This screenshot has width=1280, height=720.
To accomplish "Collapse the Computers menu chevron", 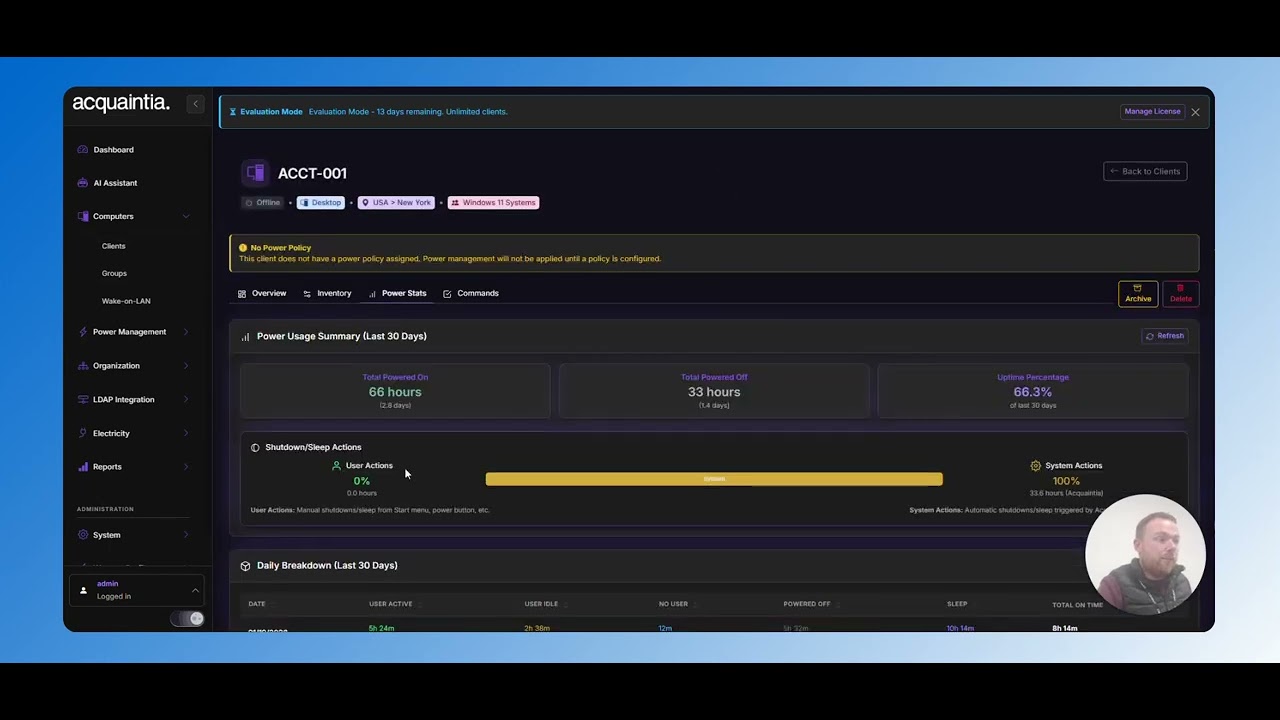I will (186, 217).
